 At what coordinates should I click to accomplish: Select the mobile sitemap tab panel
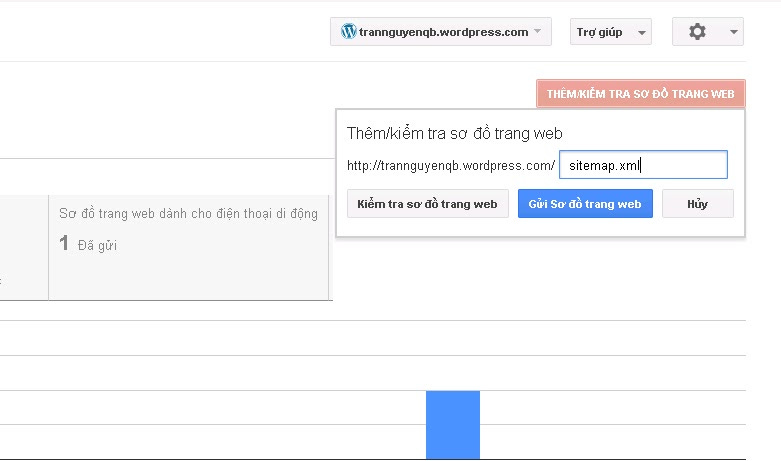(188, 248)
